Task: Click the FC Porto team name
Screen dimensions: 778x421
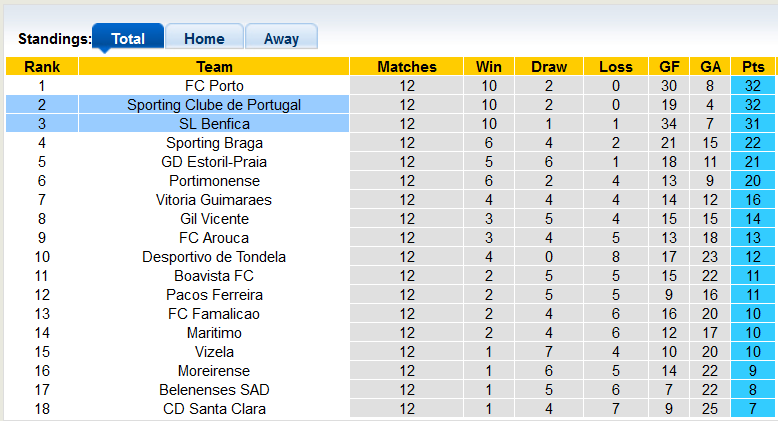Action: 214,86
